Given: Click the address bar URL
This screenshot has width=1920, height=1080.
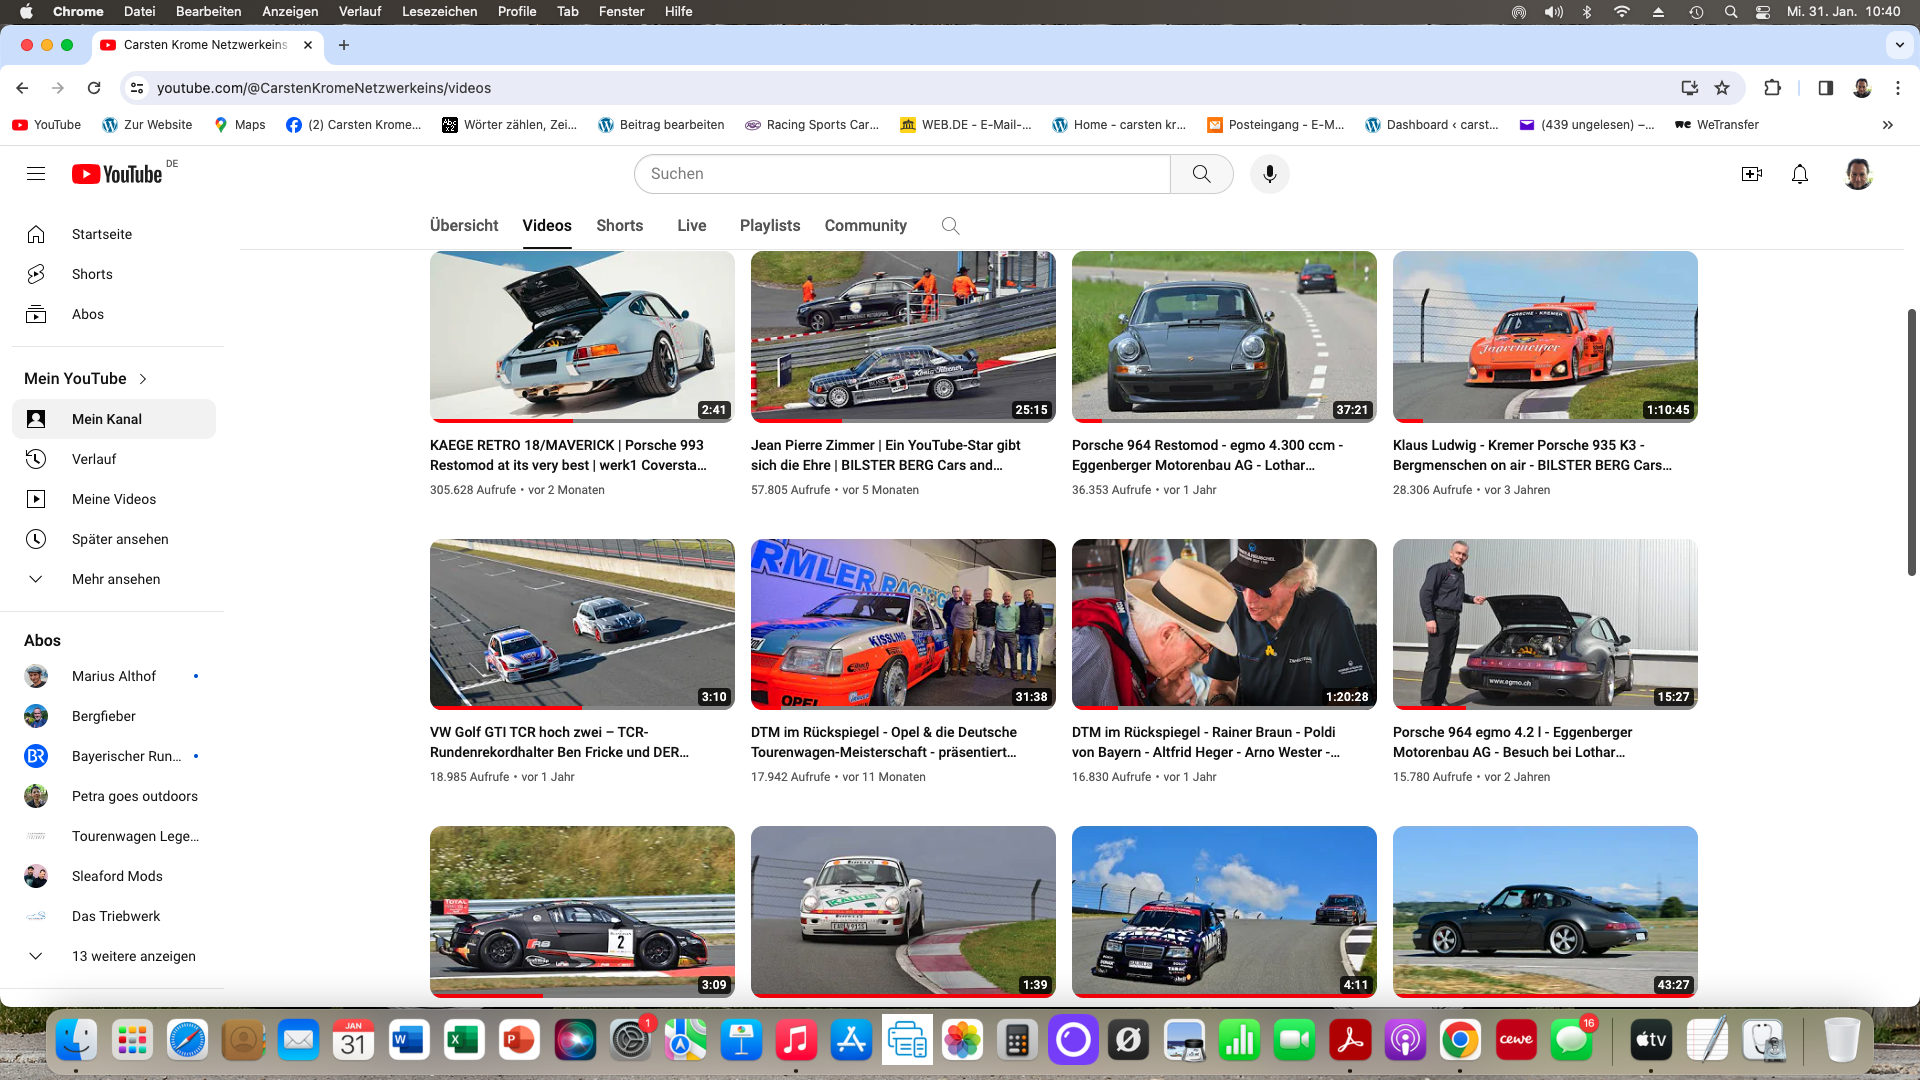Looking at the screenshot, I should point(324,88).
